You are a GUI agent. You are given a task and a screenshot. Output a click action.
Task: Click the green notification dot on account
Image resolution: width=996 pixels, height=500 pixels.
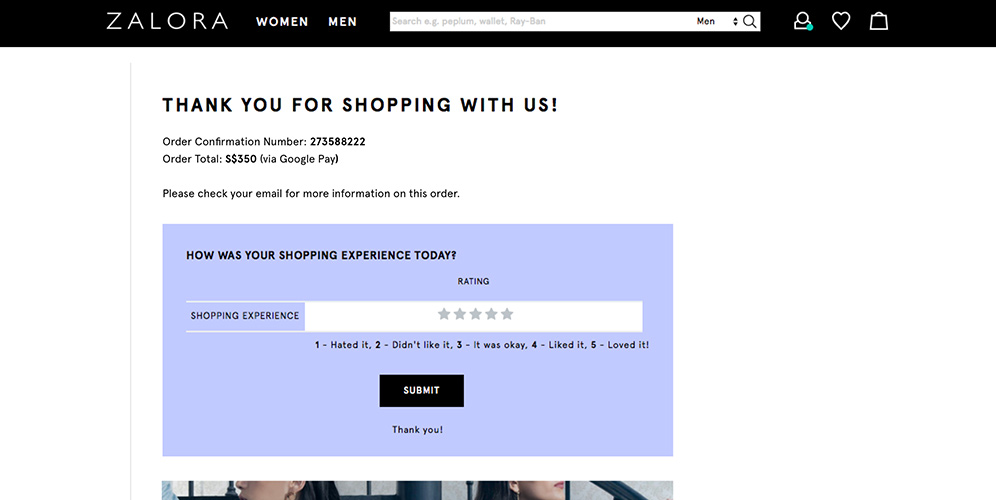tap(810, 27)
